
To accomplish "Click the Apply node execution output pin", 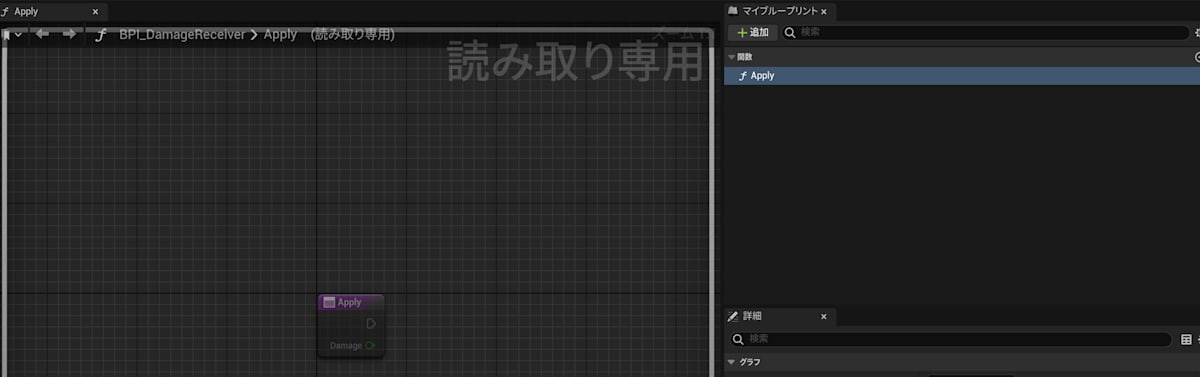I will (x=371, y=324).
